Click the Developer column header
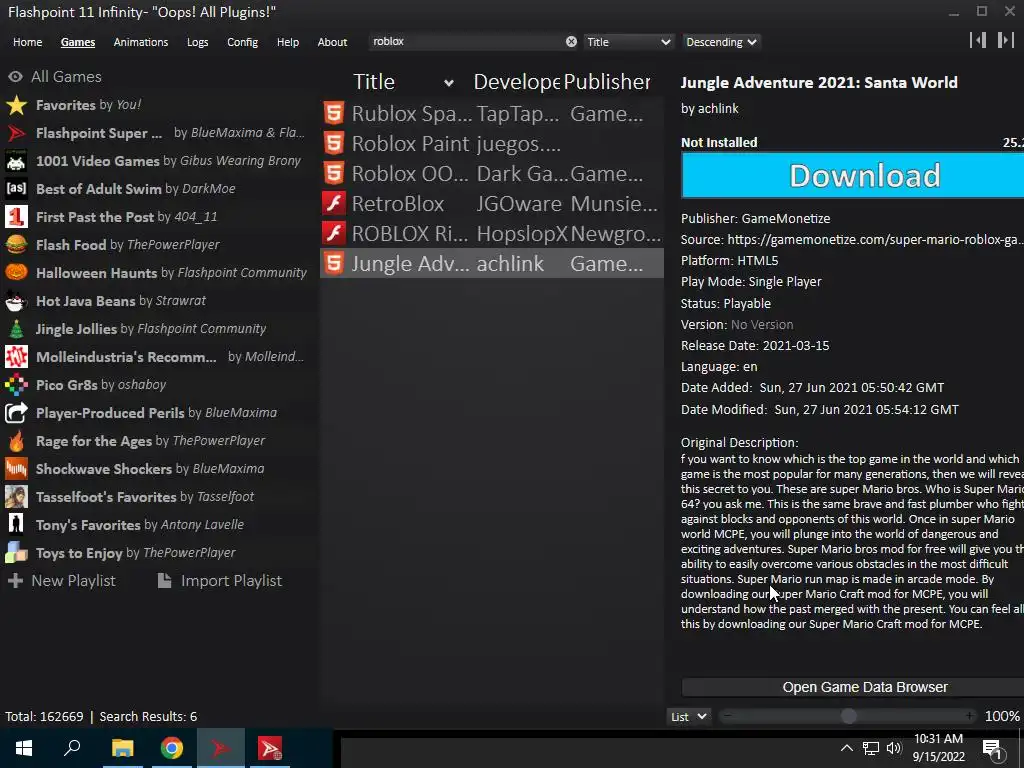The image size is (1024, 768). (x=516, y=82)
